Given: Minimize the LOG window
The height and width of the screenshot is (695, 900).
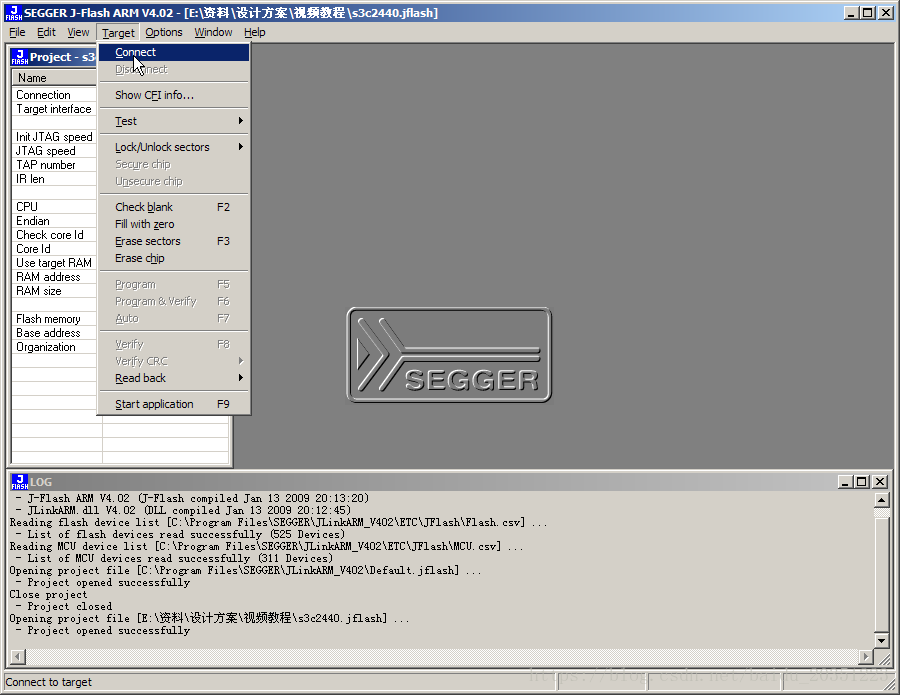Looking at the screenshot, I should (844, 482).
